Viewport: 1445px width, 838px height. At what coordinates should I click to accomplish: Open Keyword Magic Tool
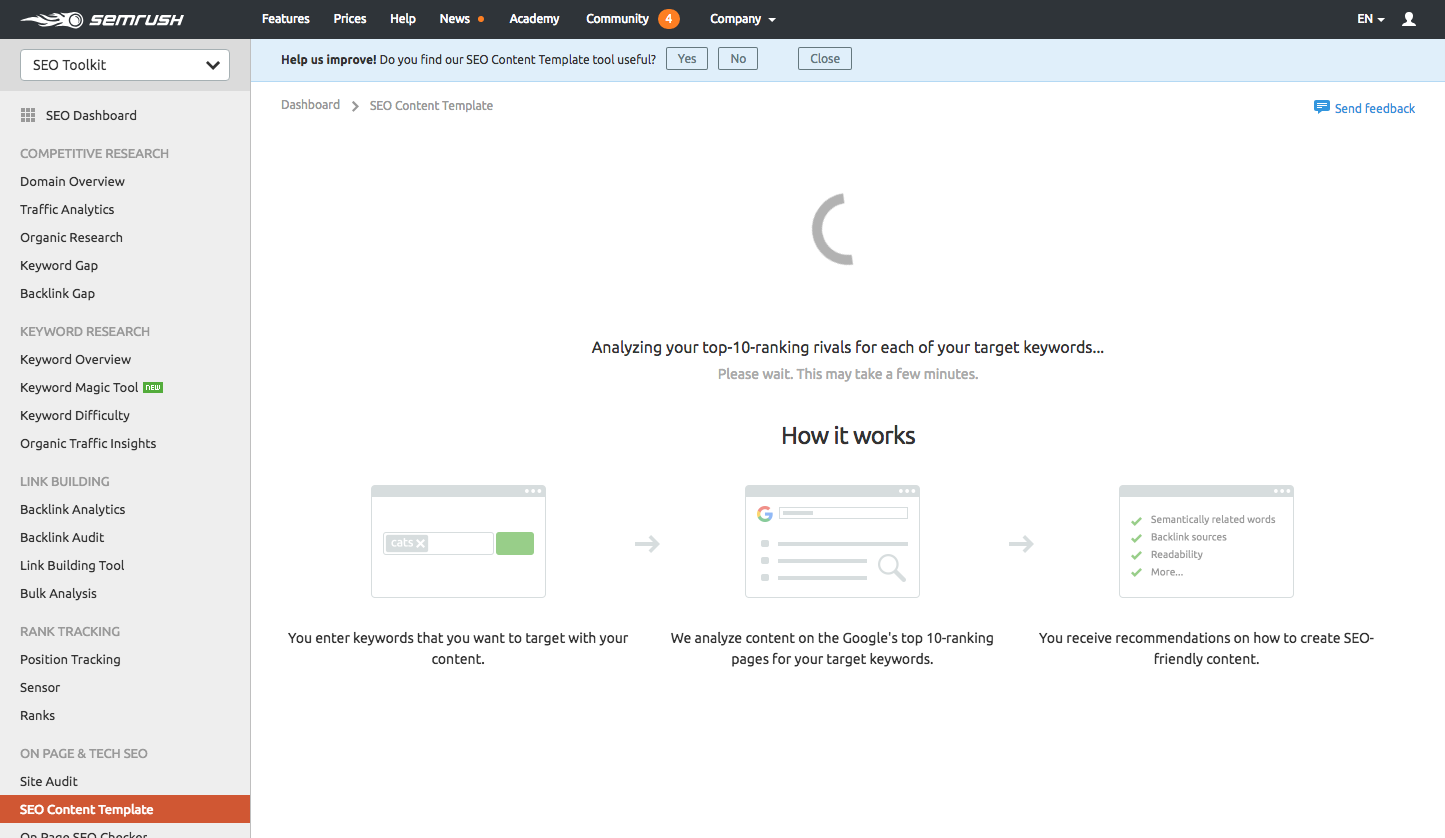(x=79, y=387)
